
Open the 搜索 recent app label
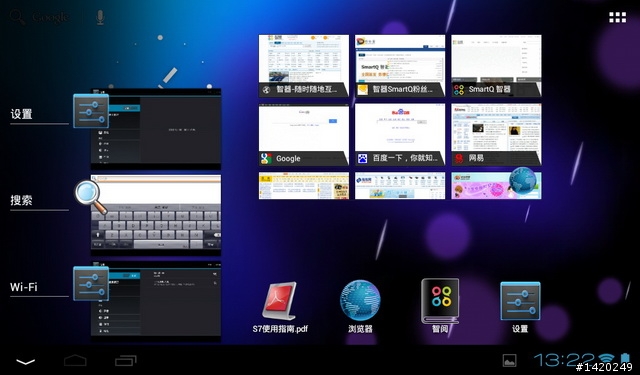click(x=22, y=200)
